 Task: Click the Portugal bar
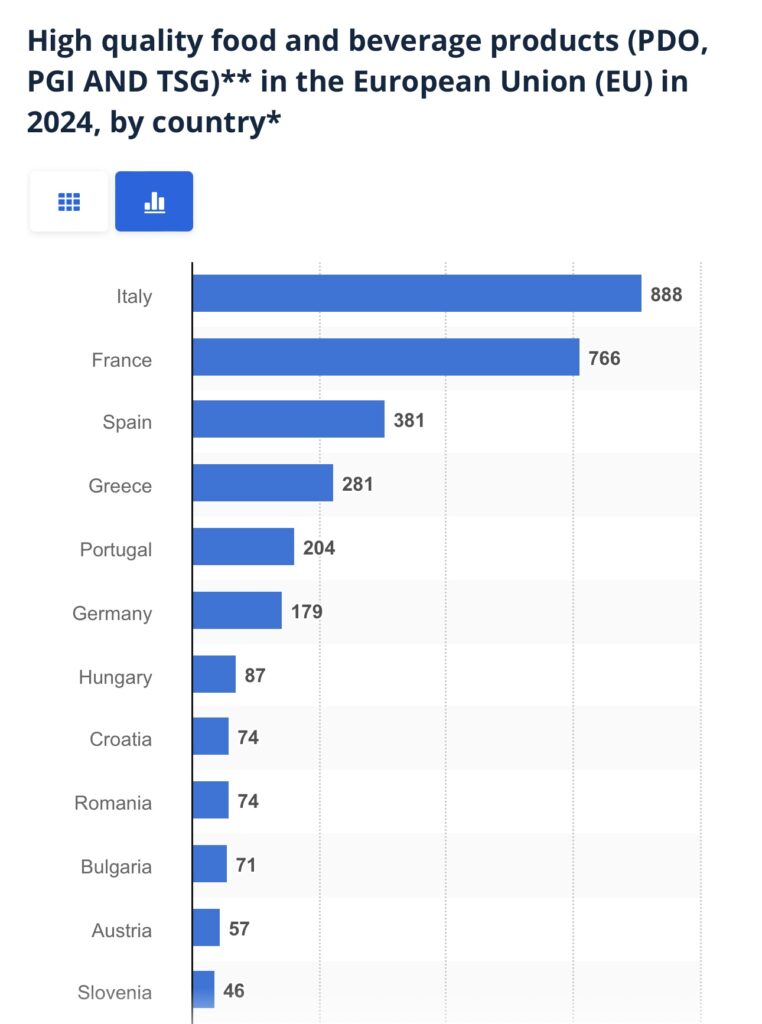click(243, 547)
